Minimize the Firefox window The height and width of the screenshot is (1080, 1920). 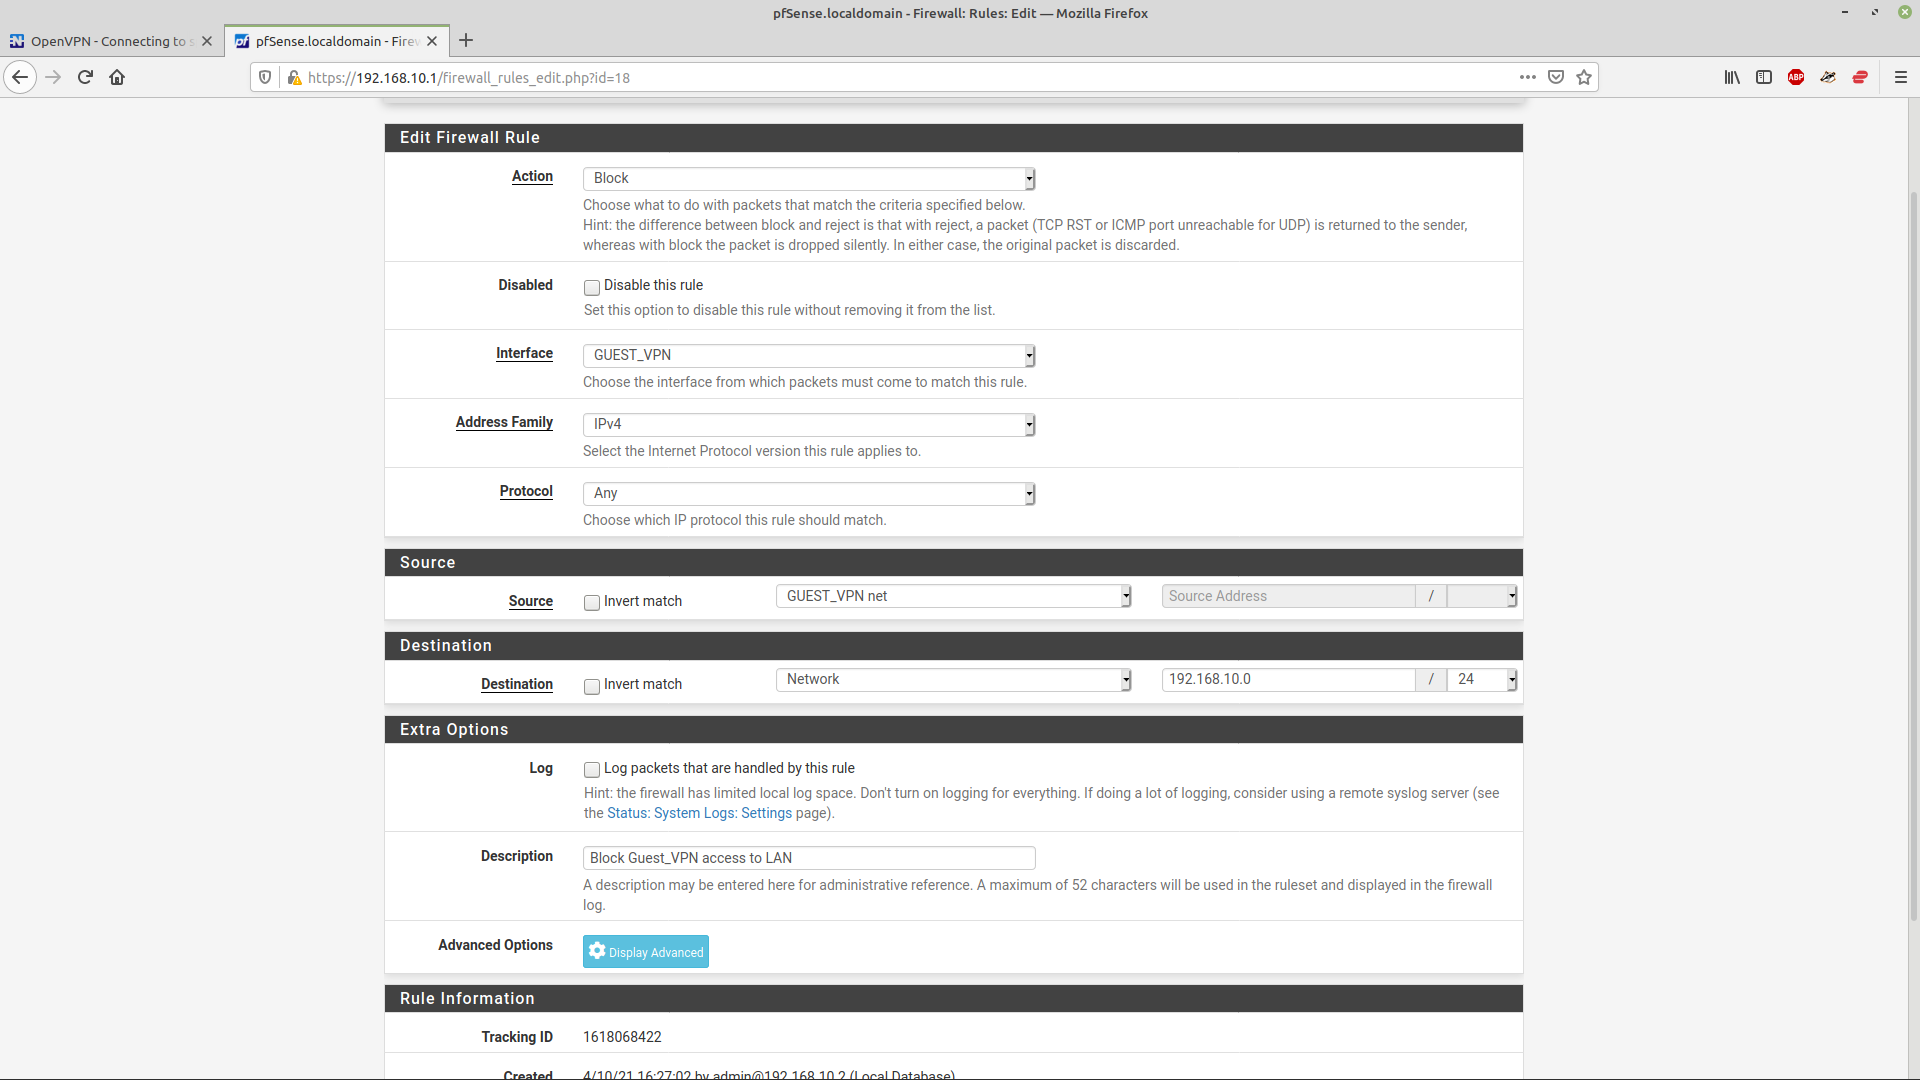1845,13
